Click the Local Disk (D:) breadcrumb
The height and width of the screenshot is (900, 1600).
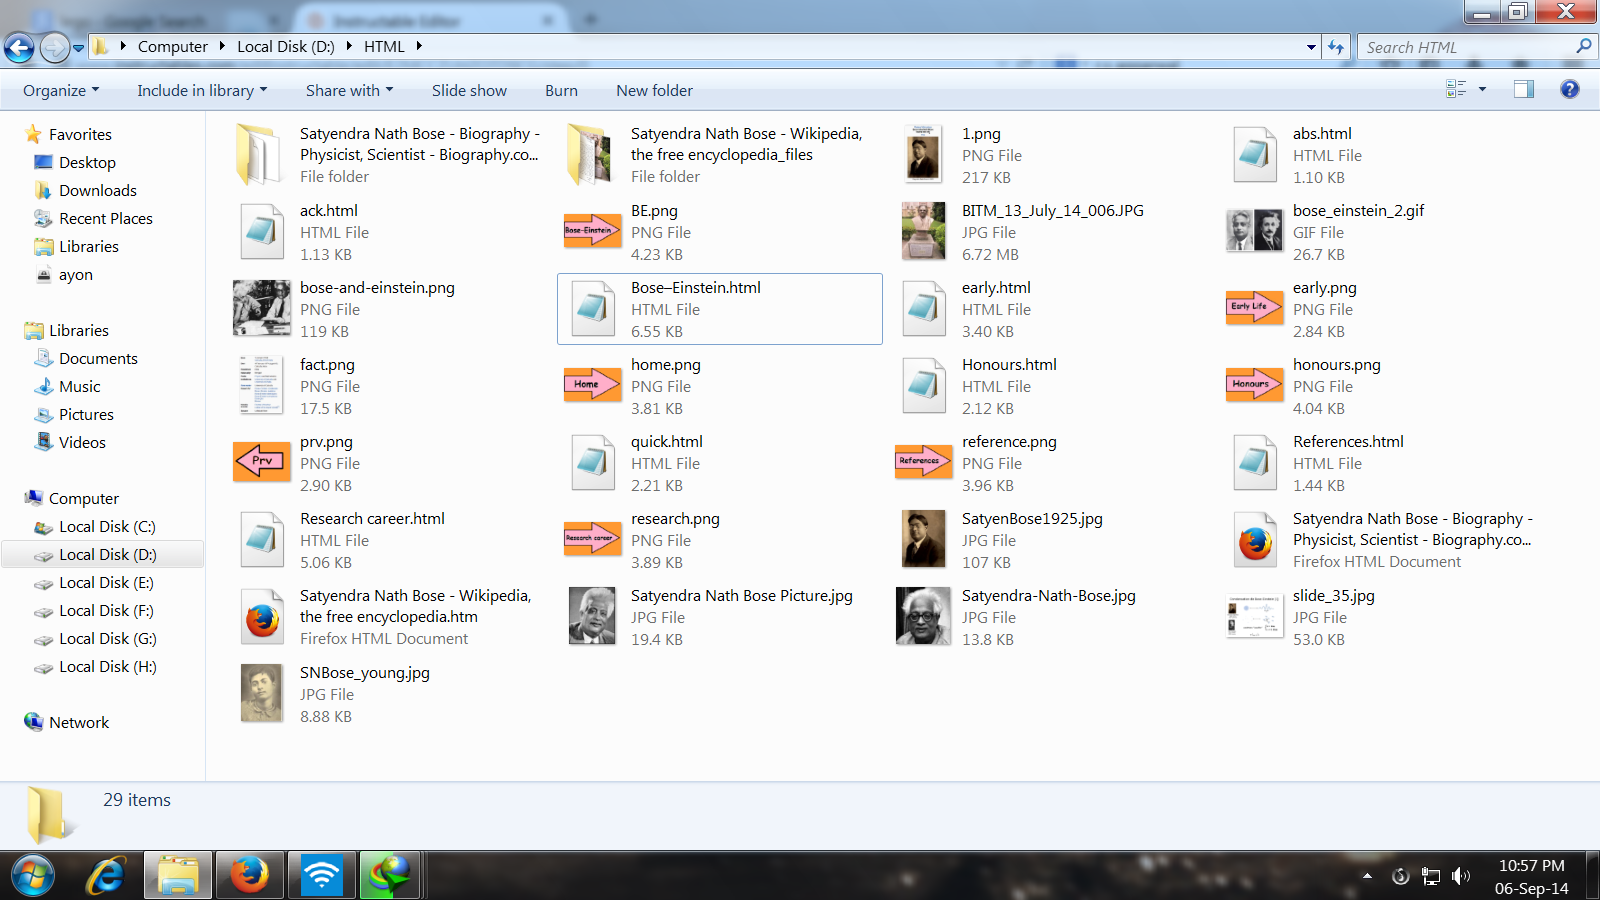pos(285,46)
